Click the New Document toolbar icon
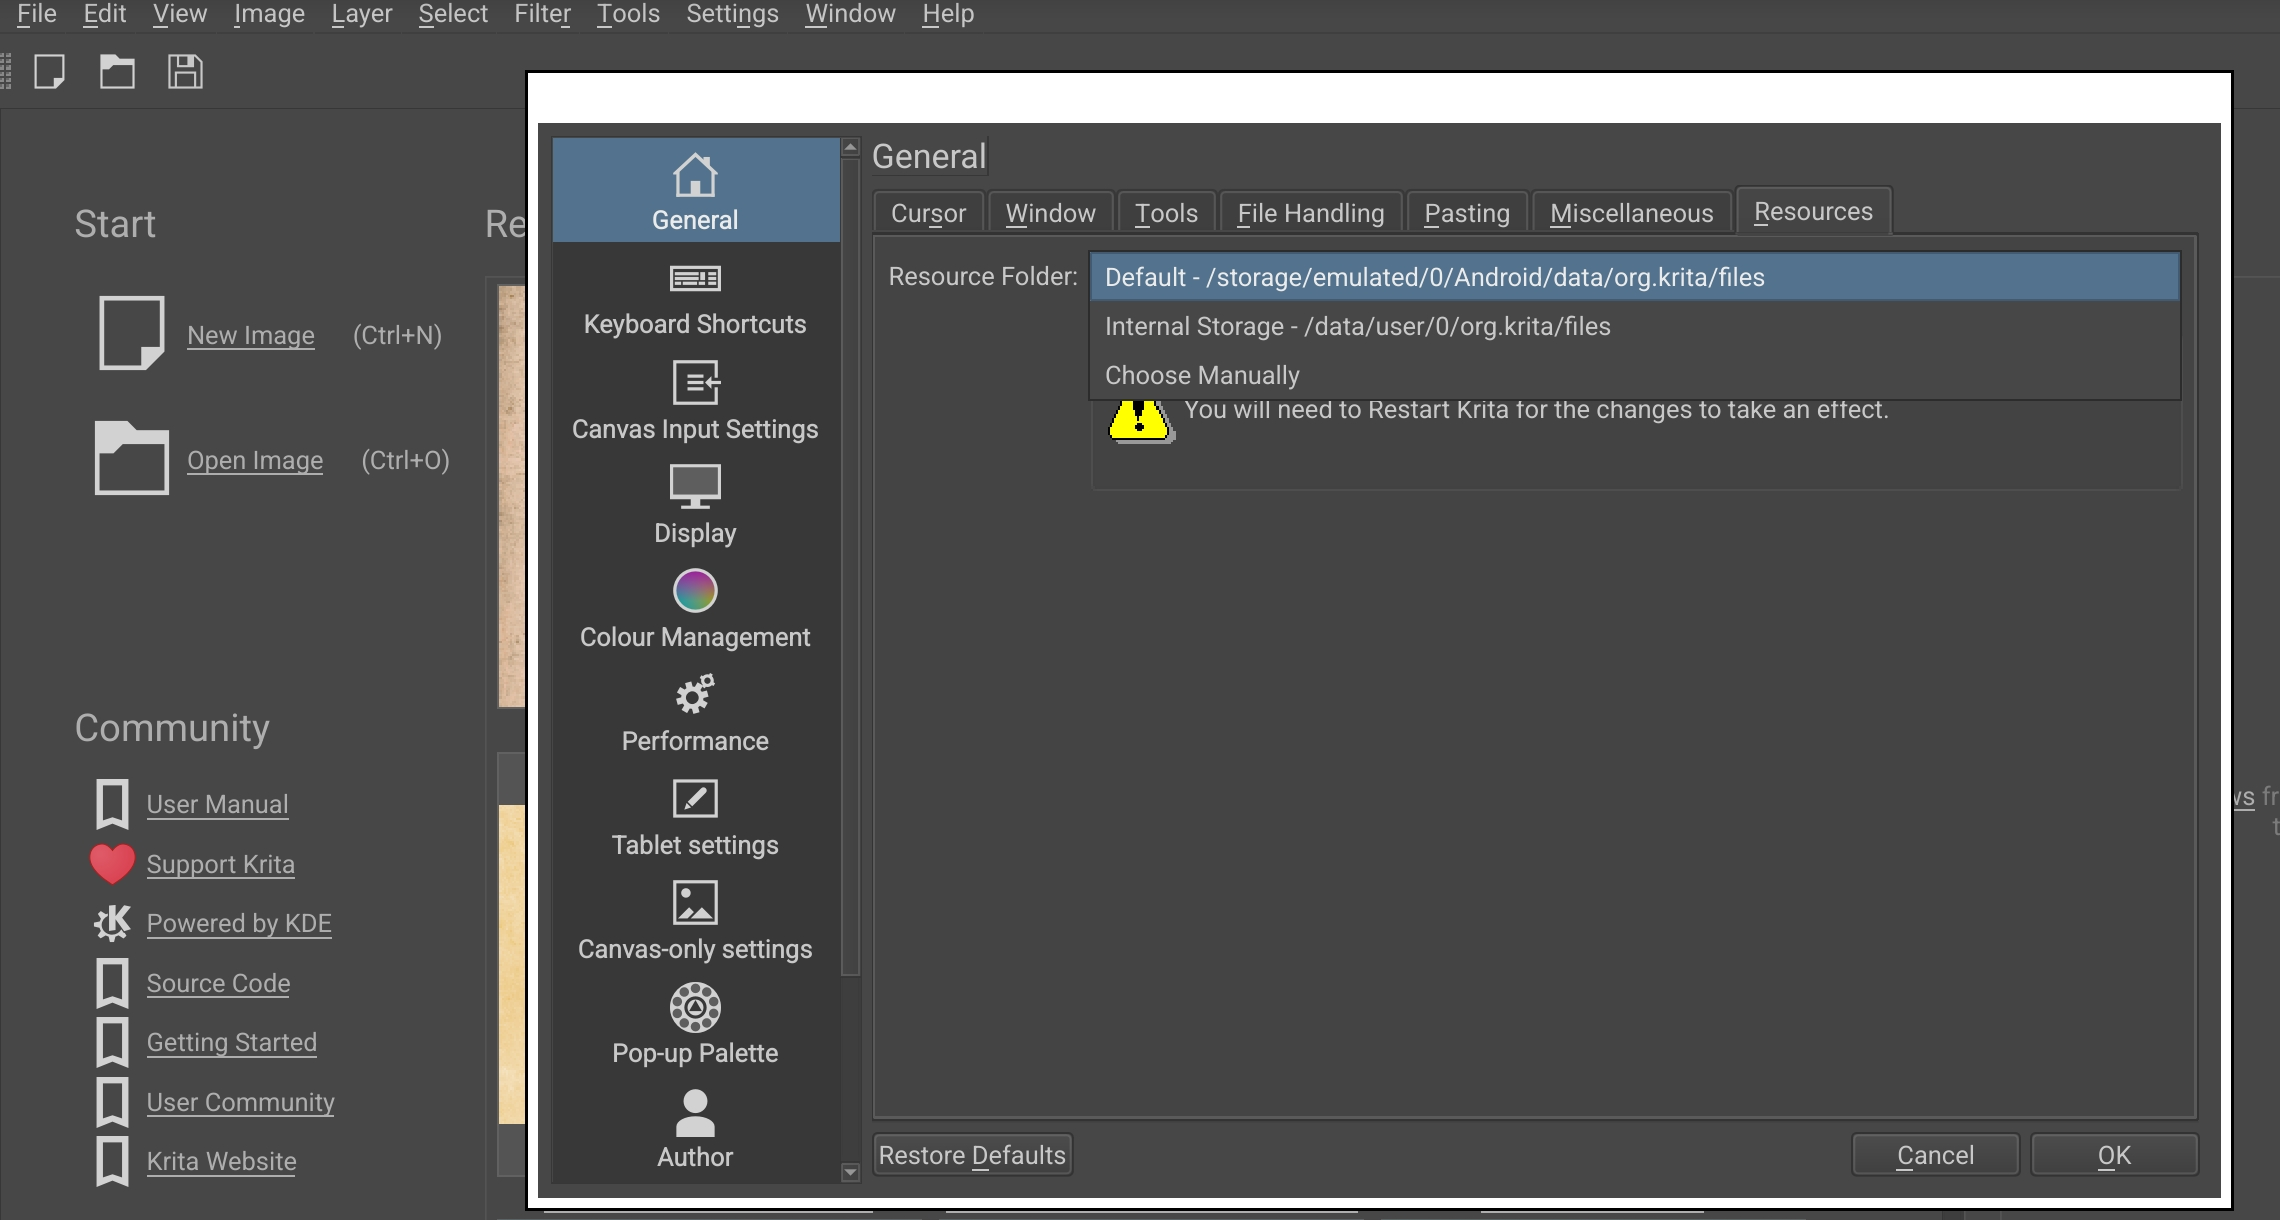The width and height of the screenshot is (2280, 1220). coord(49,72)
